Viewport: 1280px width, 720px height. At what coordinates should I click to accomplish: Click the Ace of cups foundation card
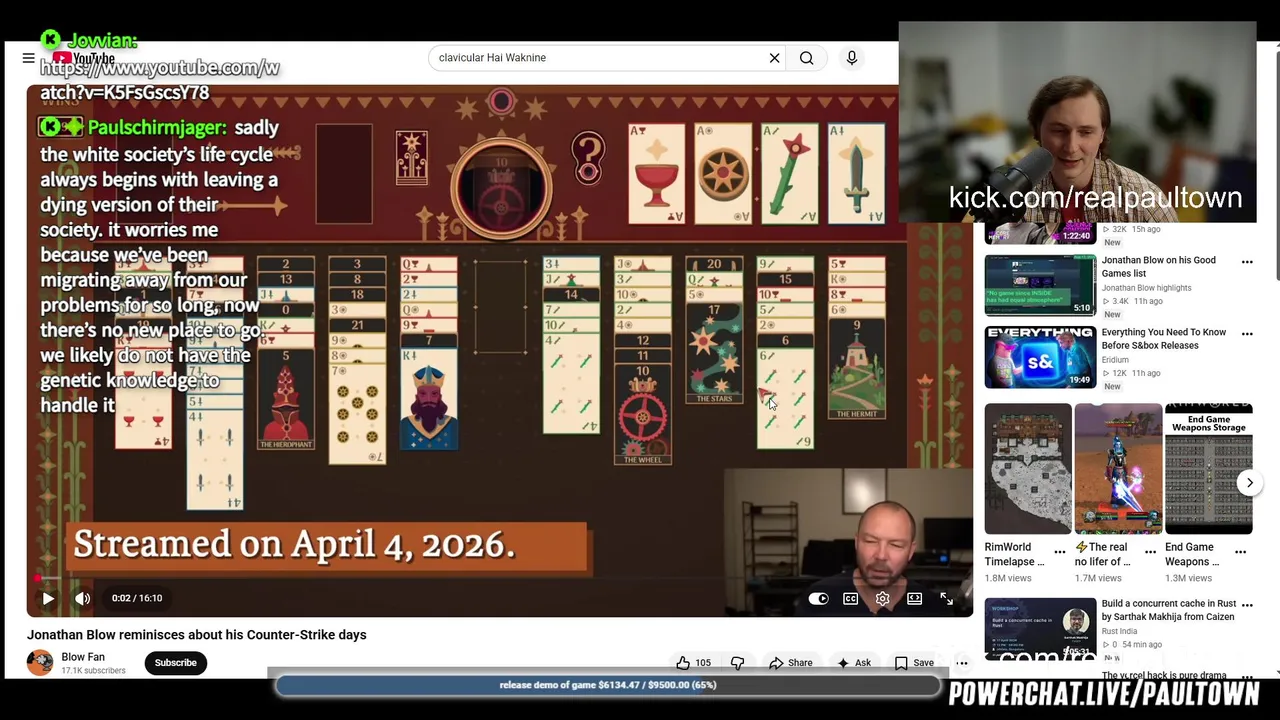(x=657, y=174)
